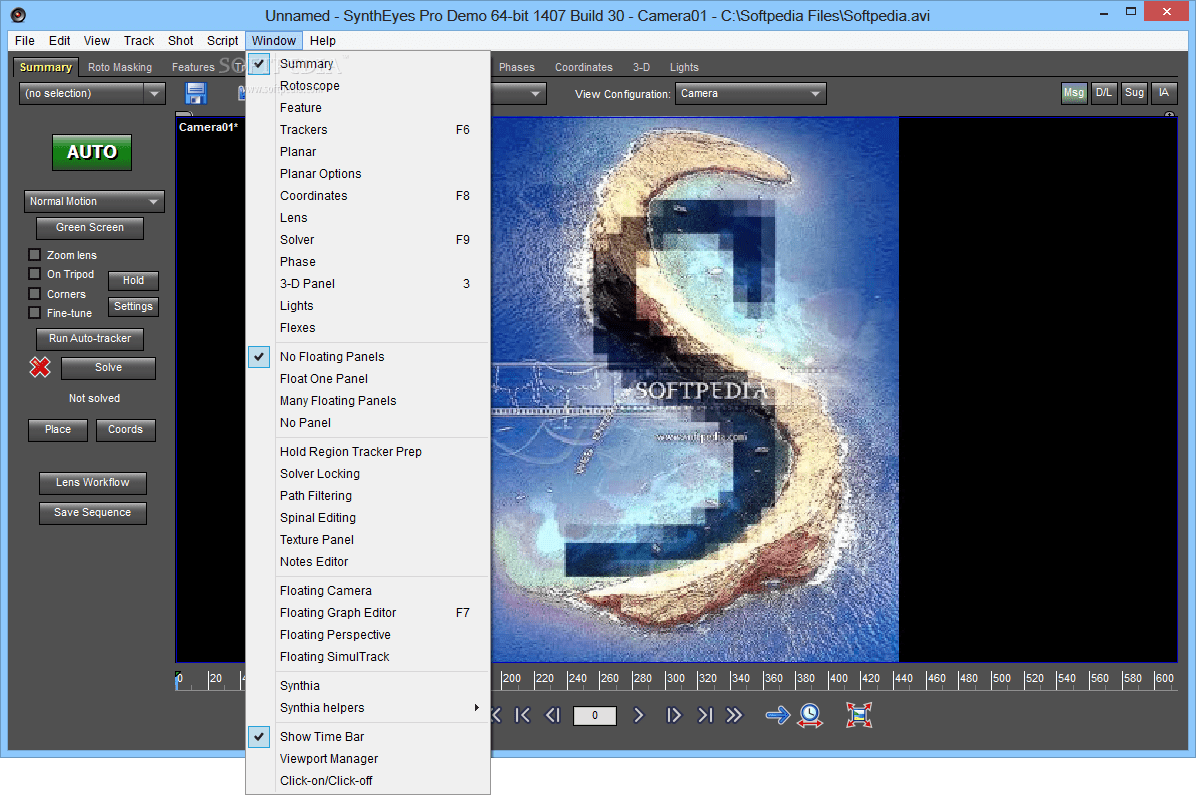Enable the Zoom lens checkbox

(34, 255)
